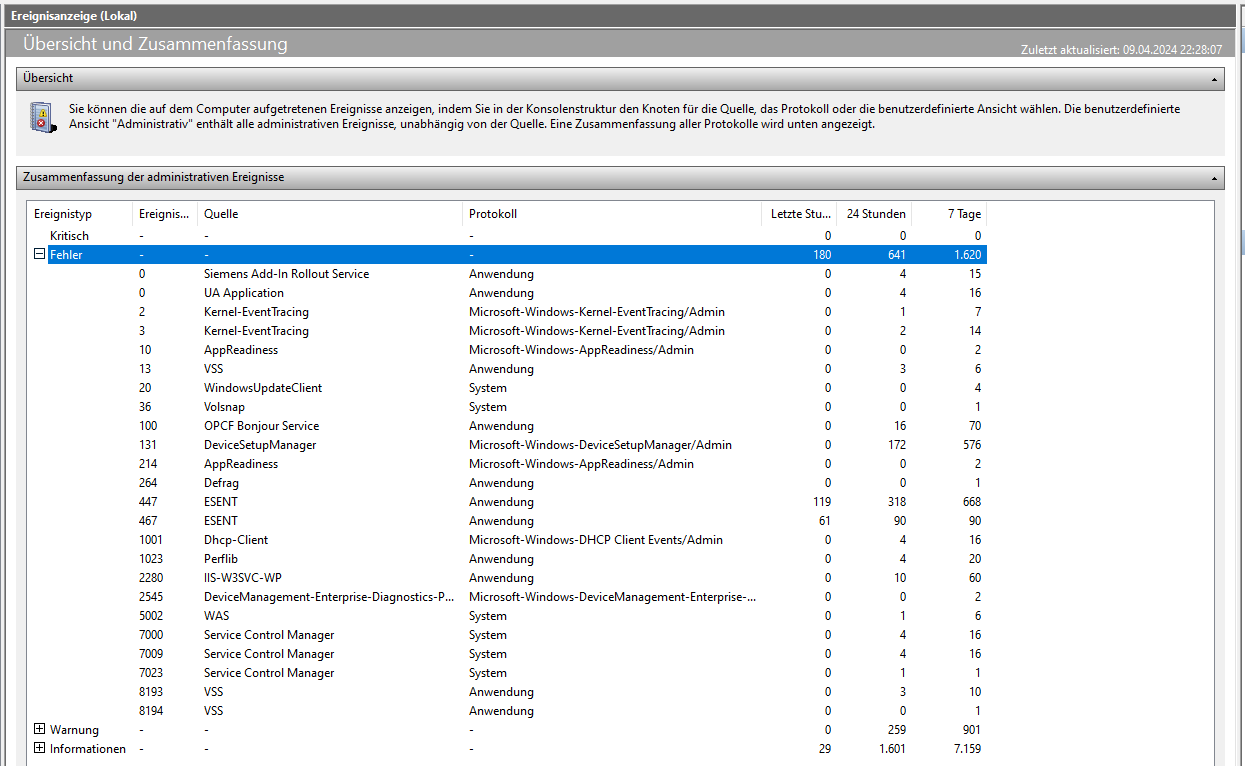This screenshot has width=1245, height=766.
Task: Click the Warnung 24 Stunden value 259
Action: coord(896,730)
